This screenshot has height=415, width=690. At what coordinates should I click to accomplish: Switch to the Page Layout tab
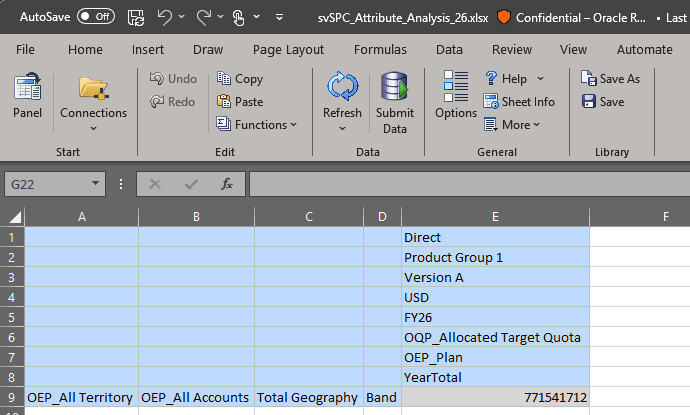click(288, 50)
